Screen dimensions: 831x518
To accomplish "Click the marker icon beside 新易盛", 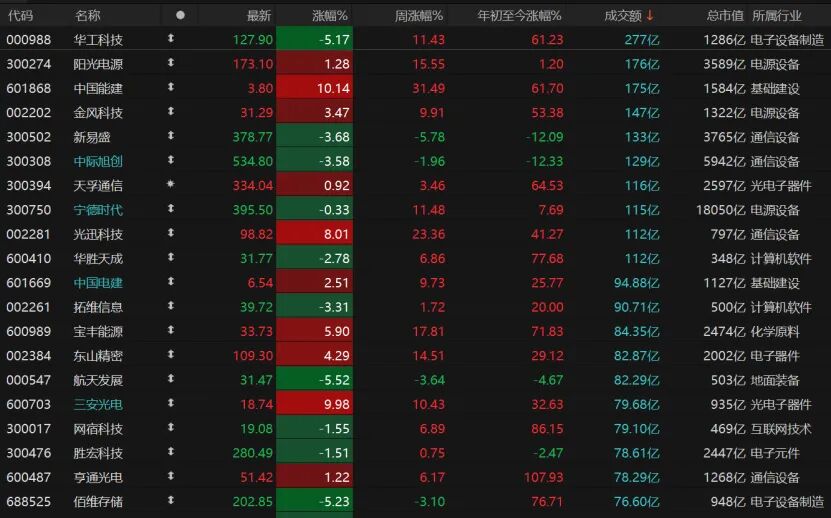I will 171,136.
